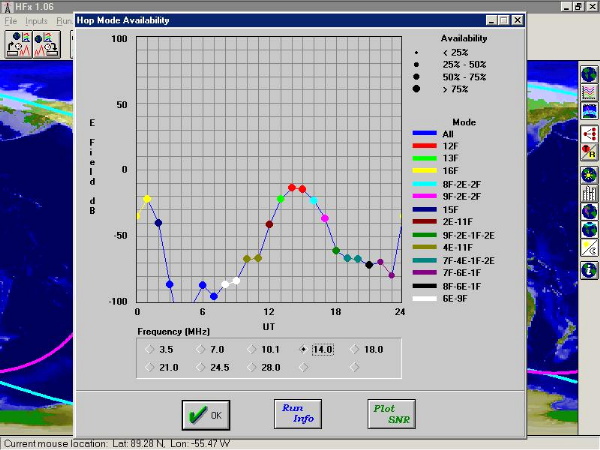Click the 7F-6E-1F mode legend label
Image resolution: width=600 pixels, height=450 pixels.
[x=461, y=273]
